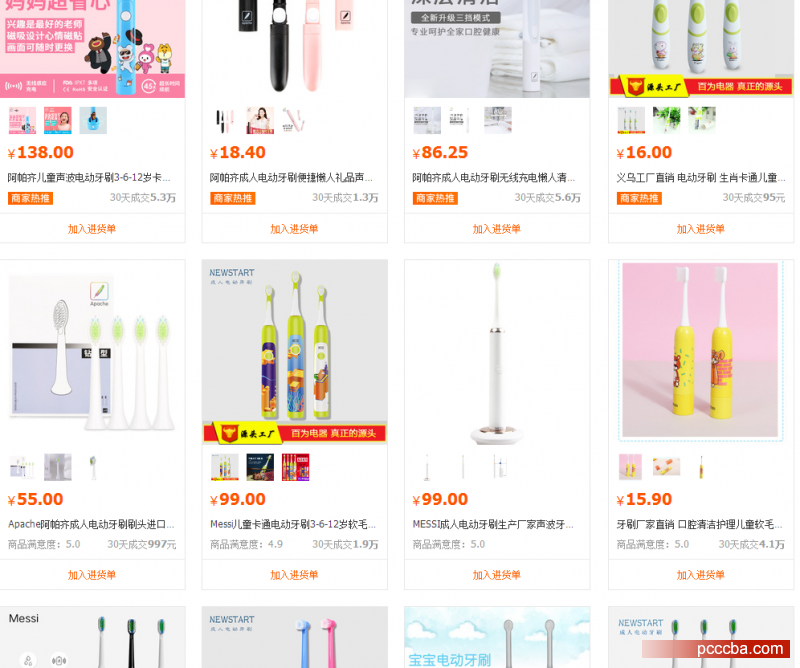
Task: Click 加入进货单 under the ¥86.25 product
Action: point(496,229)
